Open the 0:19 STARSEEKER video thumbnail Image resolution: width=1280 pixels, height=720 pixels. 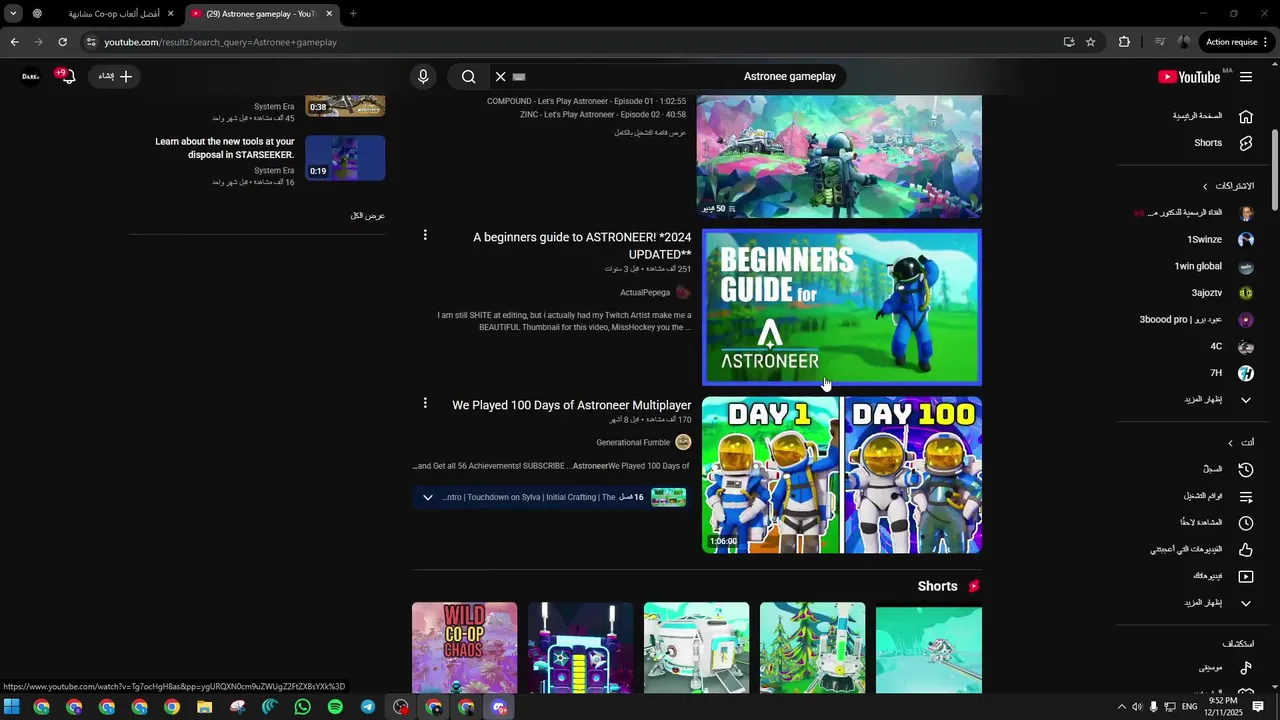click(x=345, y=158)
